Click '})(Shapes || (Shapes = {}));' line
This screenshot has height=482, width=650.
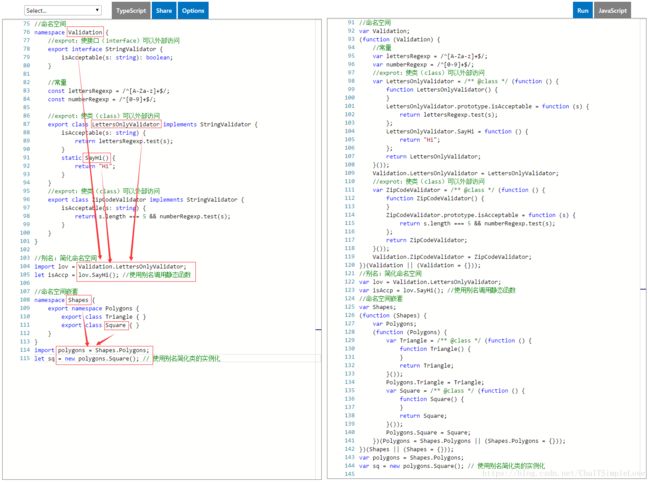[406, 449]
